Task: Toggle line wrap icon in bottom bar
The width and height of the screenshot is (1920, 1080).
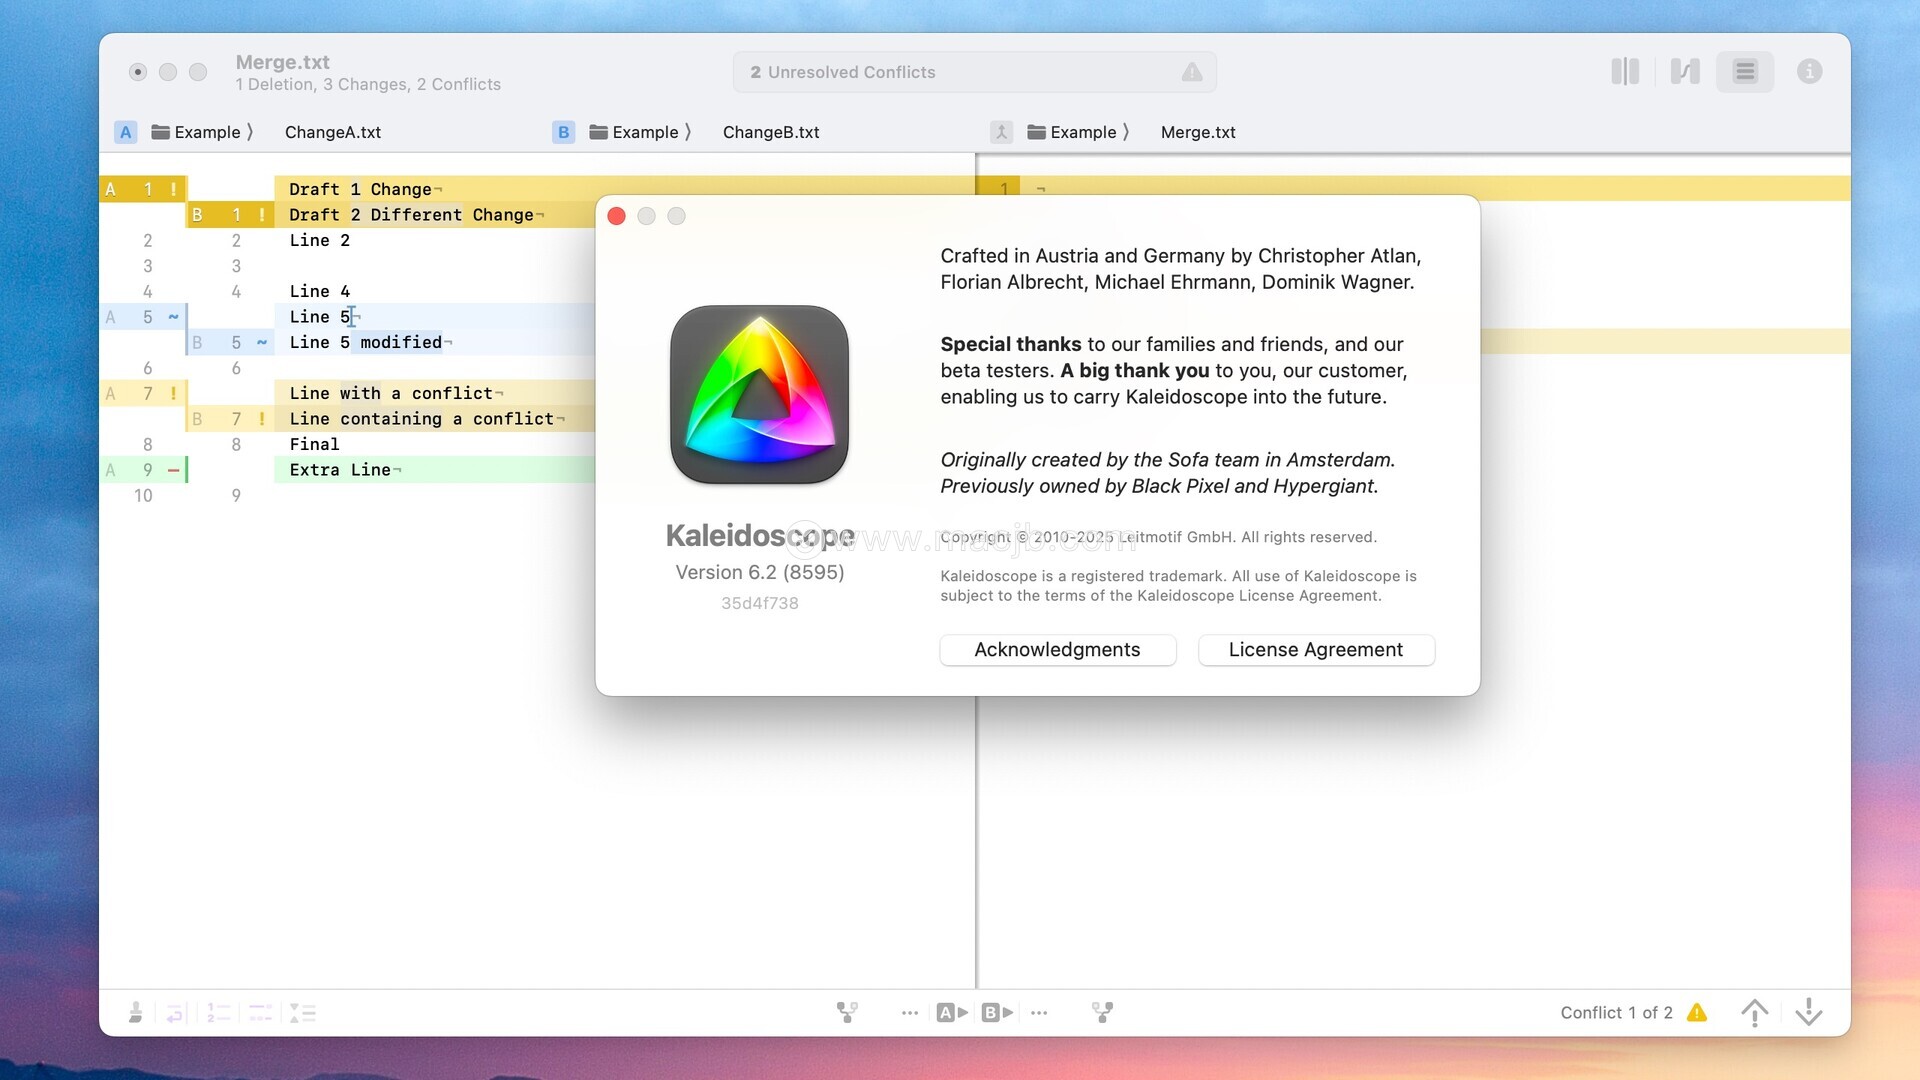Action: click(x=175, y=1013)
